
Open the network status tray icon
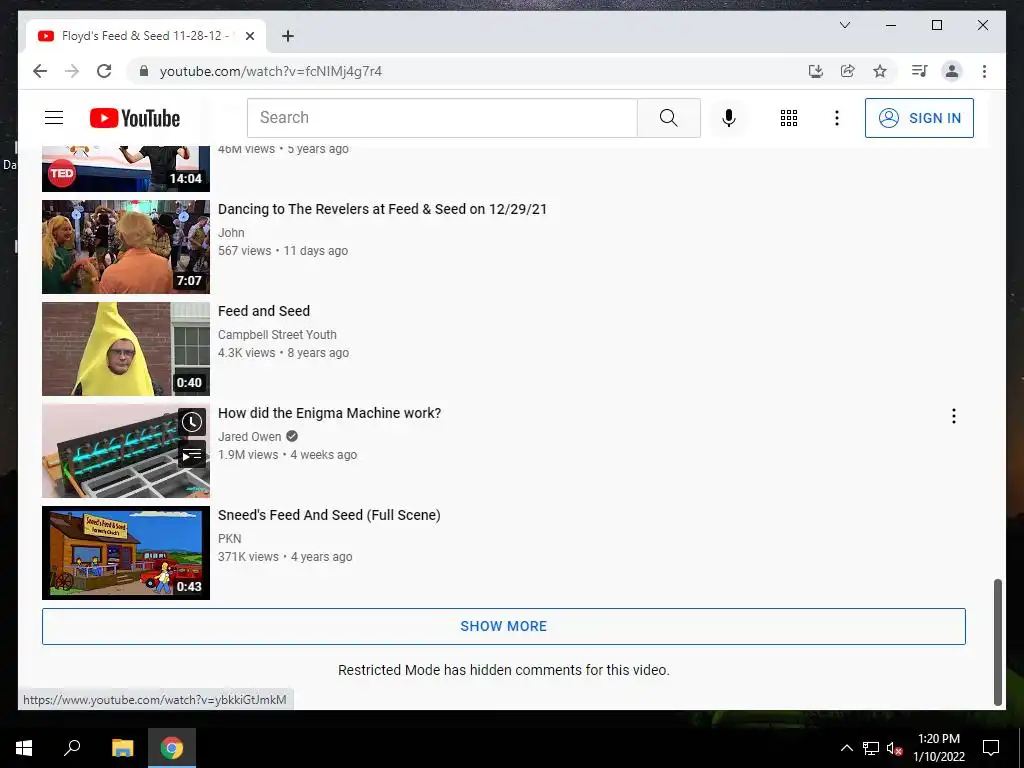point(871,748)
